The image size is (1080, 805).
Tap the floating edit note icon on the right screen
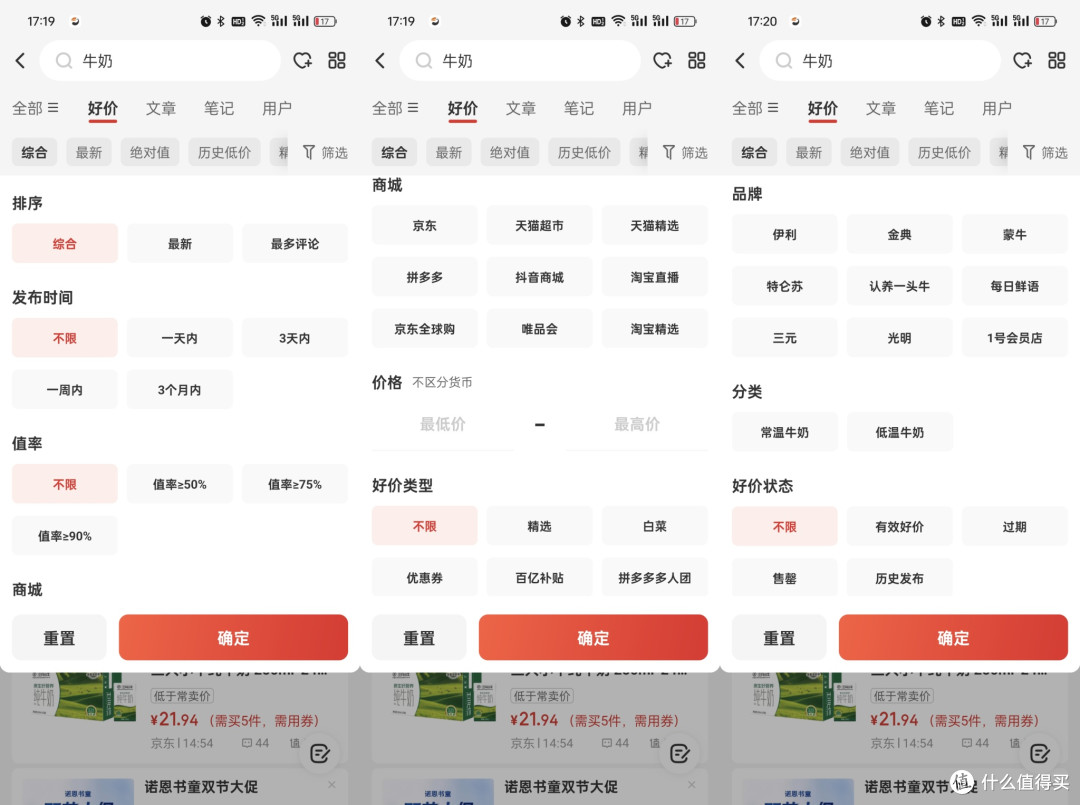(x=1040, y=754)
